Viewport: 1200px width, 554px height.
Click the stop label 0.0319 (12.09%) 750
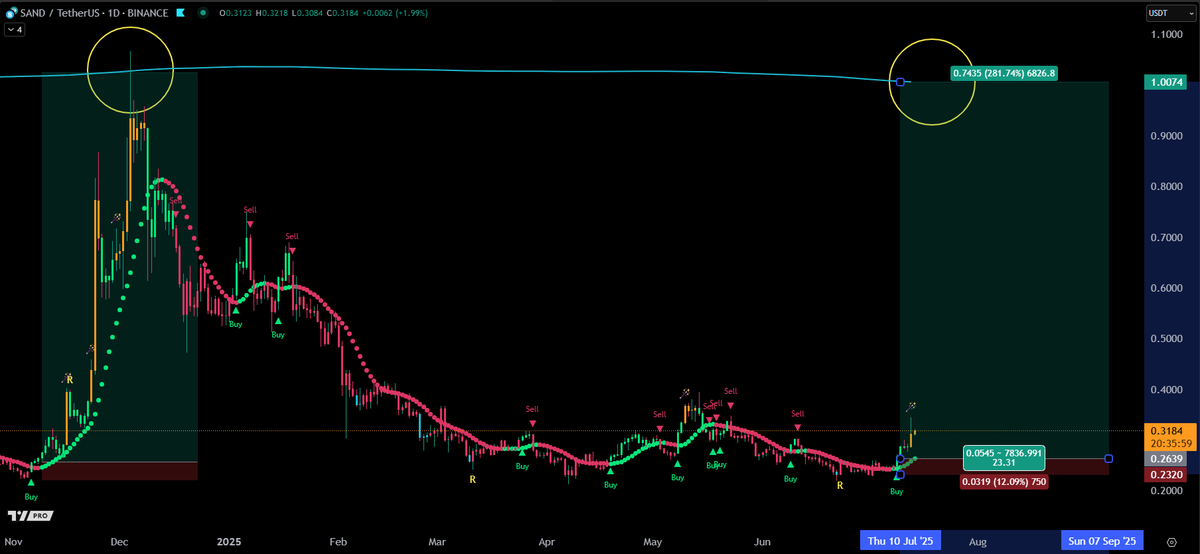(x=1003, y=482)
